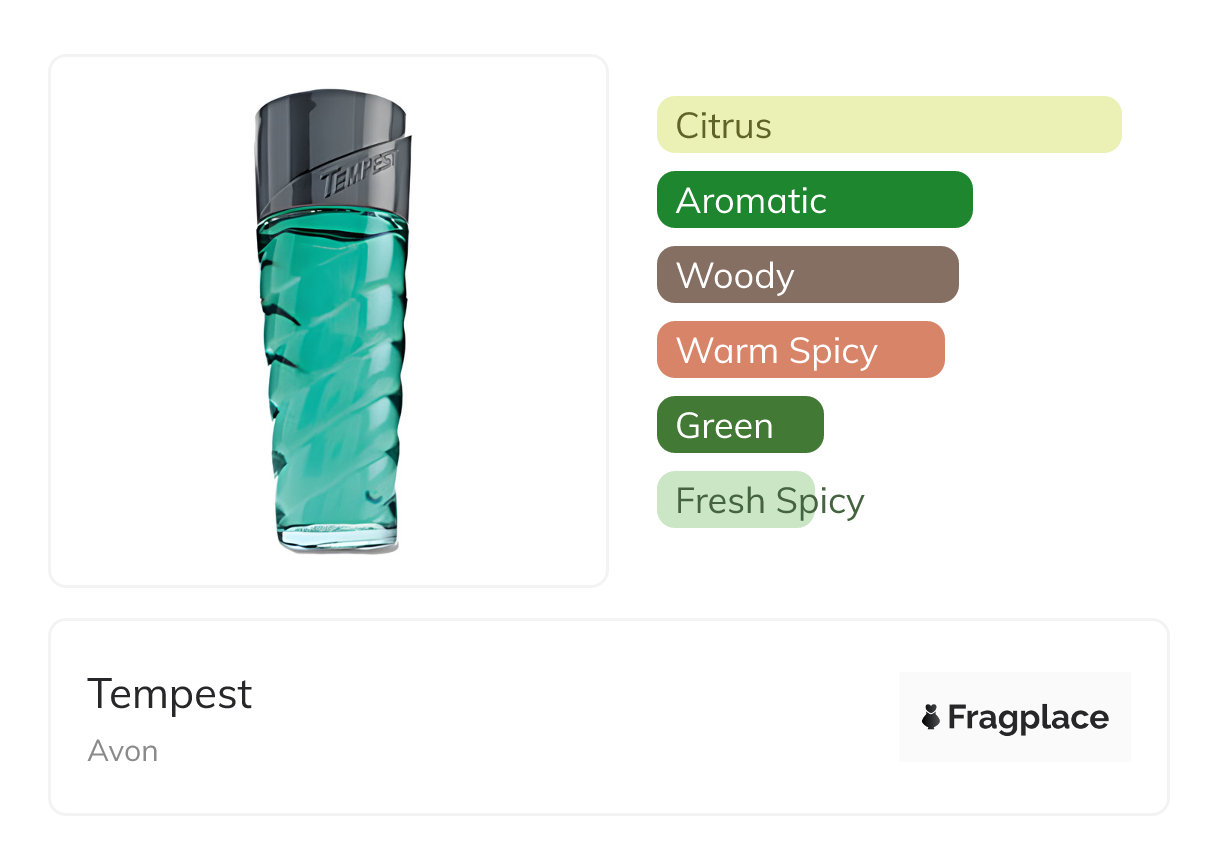Click the Fragplace wordmark text
Screen dimensions: 1218x864
1028,718
